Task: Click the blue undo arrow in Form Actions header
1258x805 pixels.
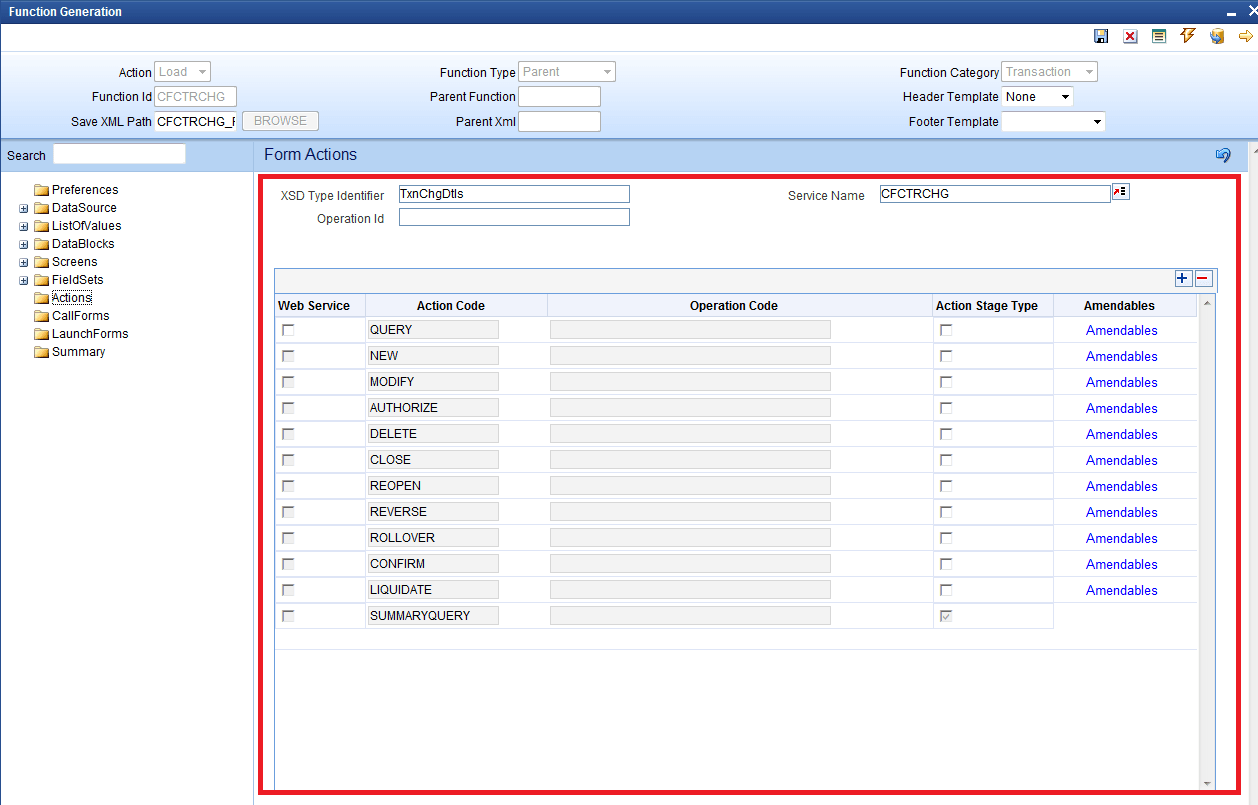Action: click(1223, 155)
